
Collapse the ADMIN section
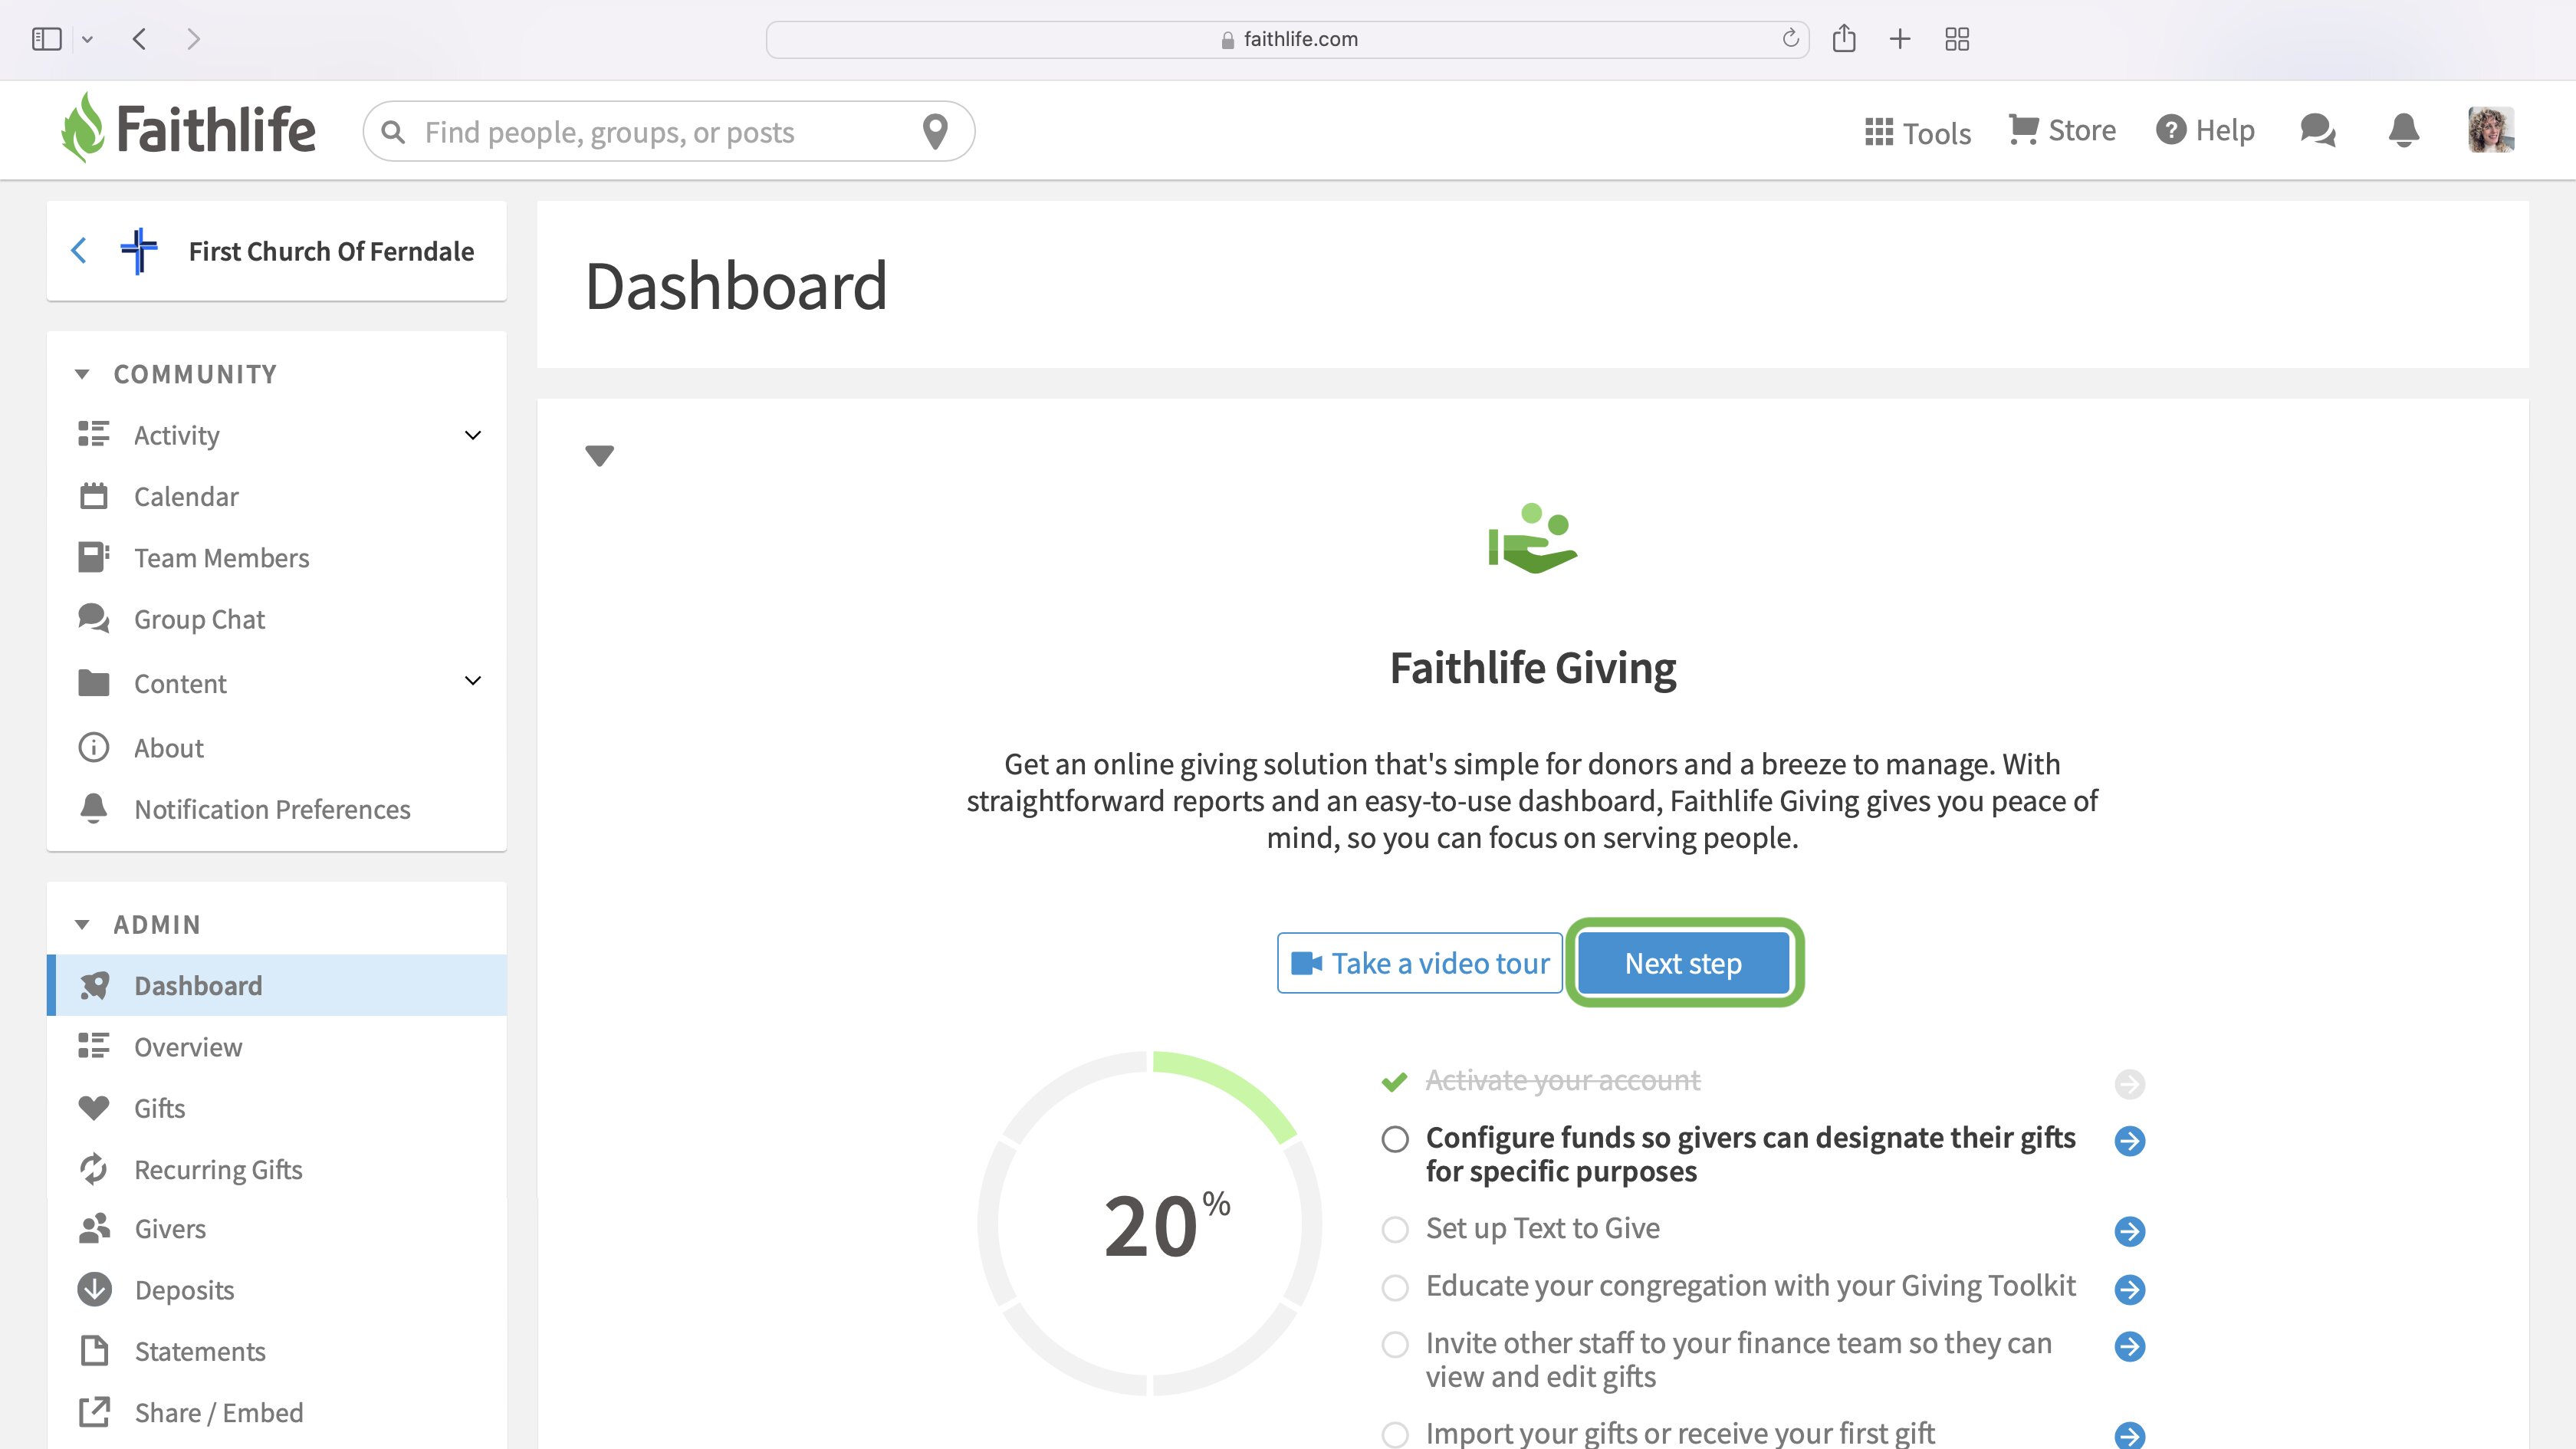click(82, 924)
